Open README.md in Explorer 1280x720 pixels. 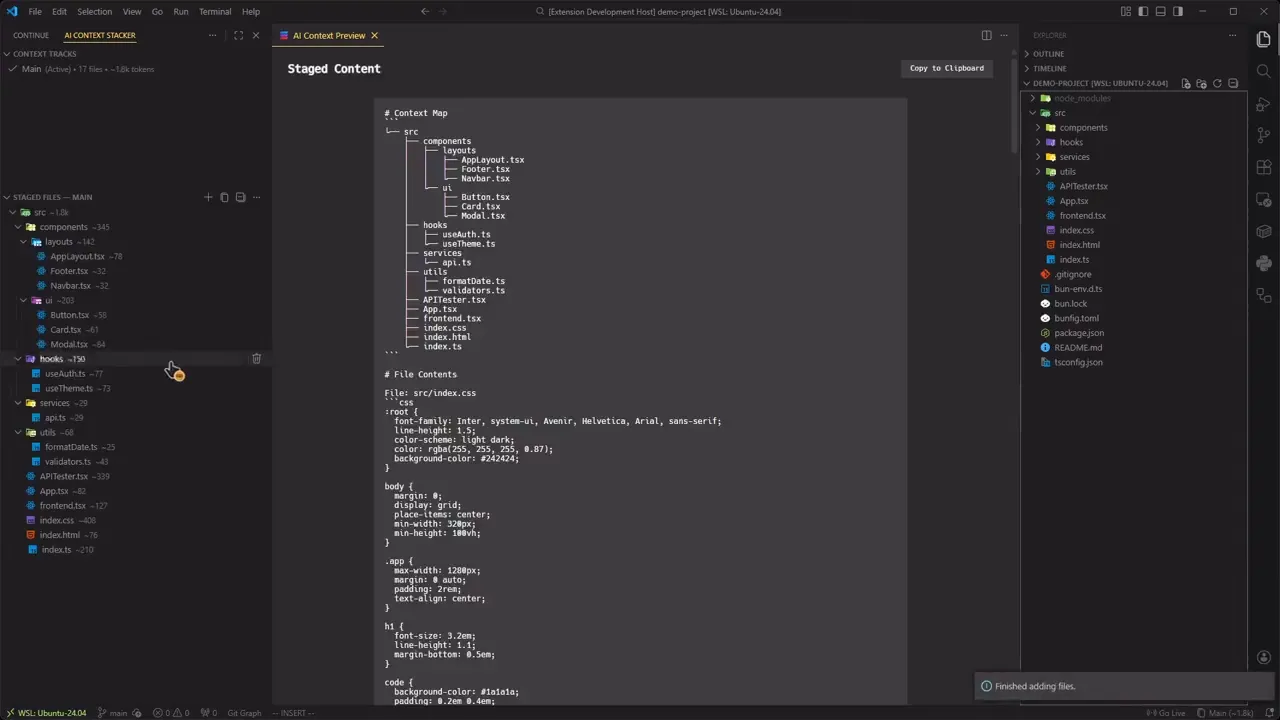(1078, 347)
